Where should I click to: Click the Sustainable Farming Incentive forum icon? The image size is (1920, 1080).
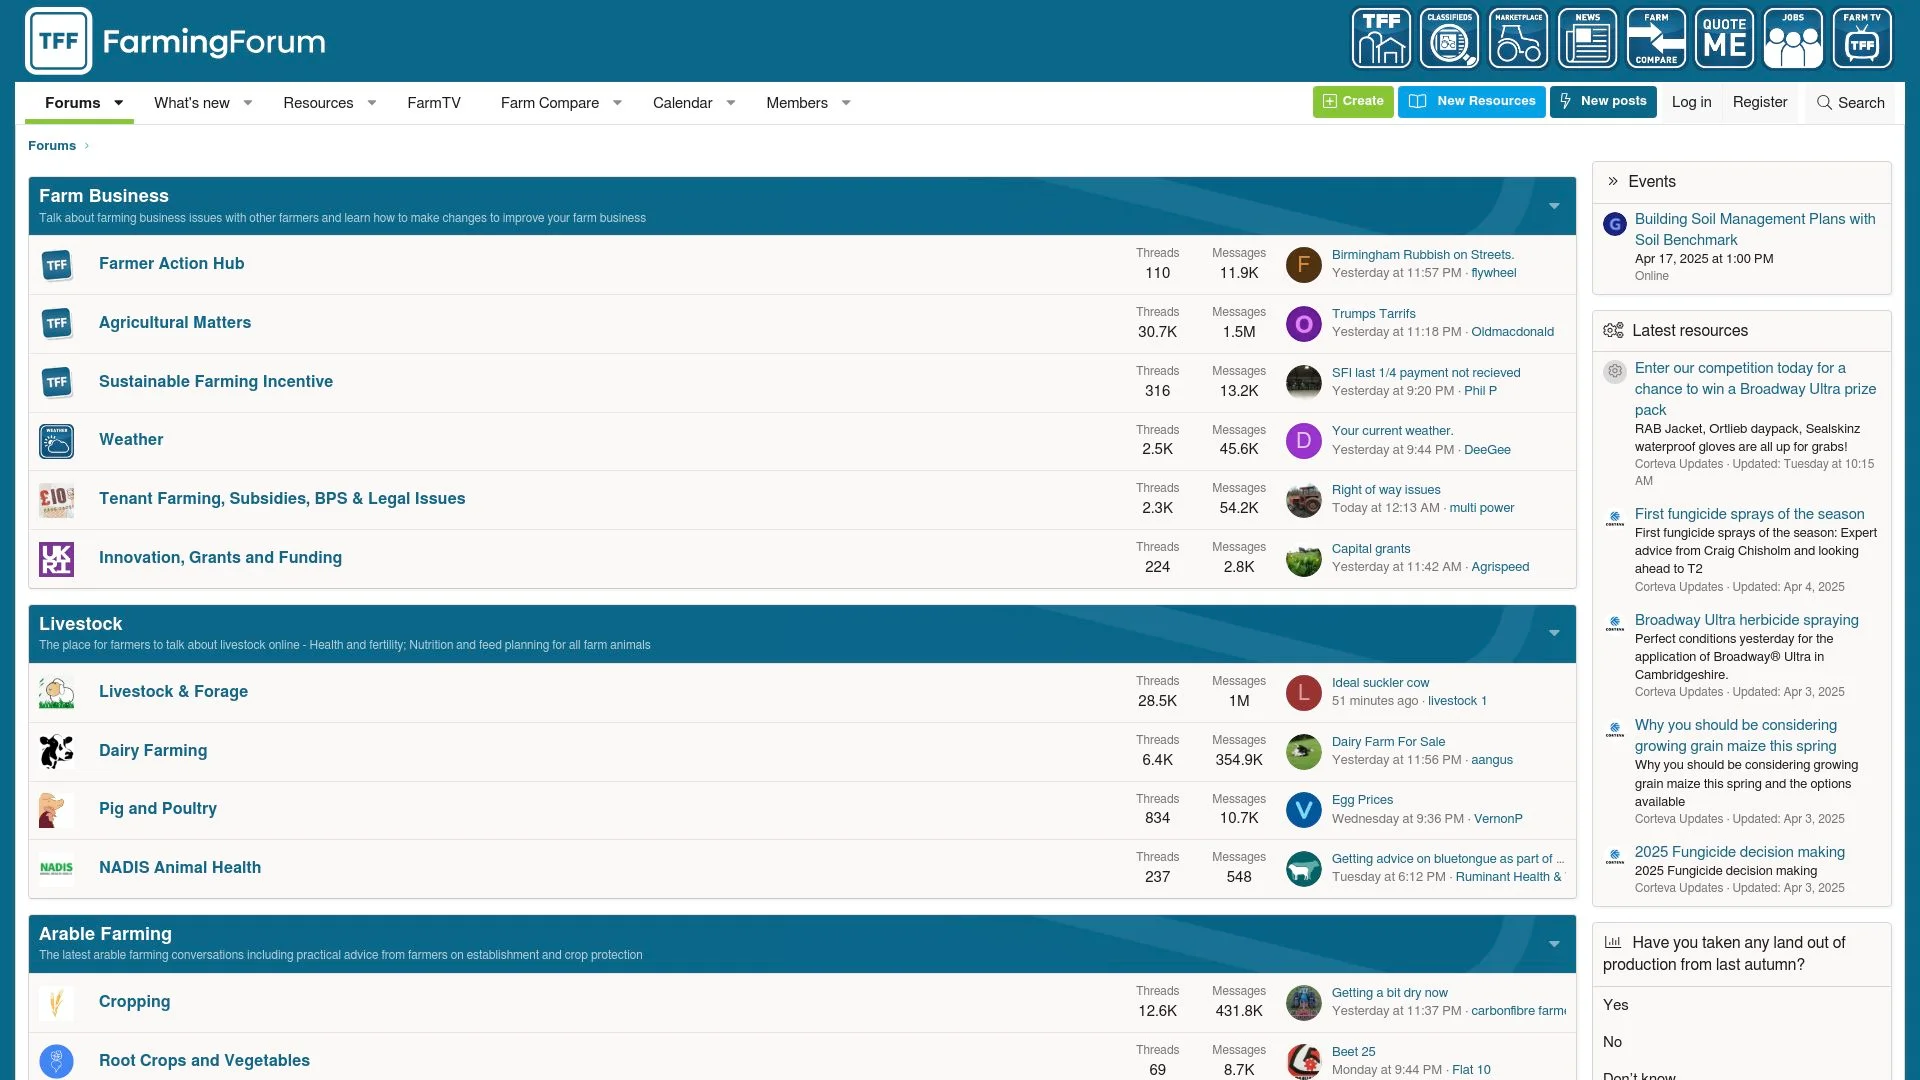coord(57,382)
